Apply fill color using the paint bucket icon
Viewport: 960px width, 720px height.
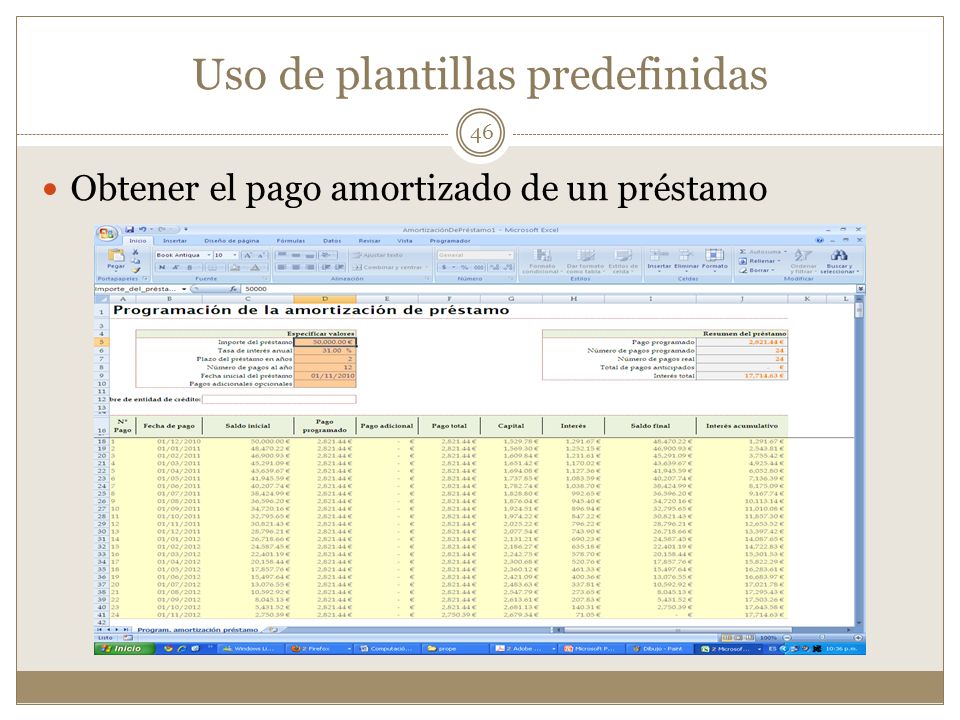pos(234,268)
